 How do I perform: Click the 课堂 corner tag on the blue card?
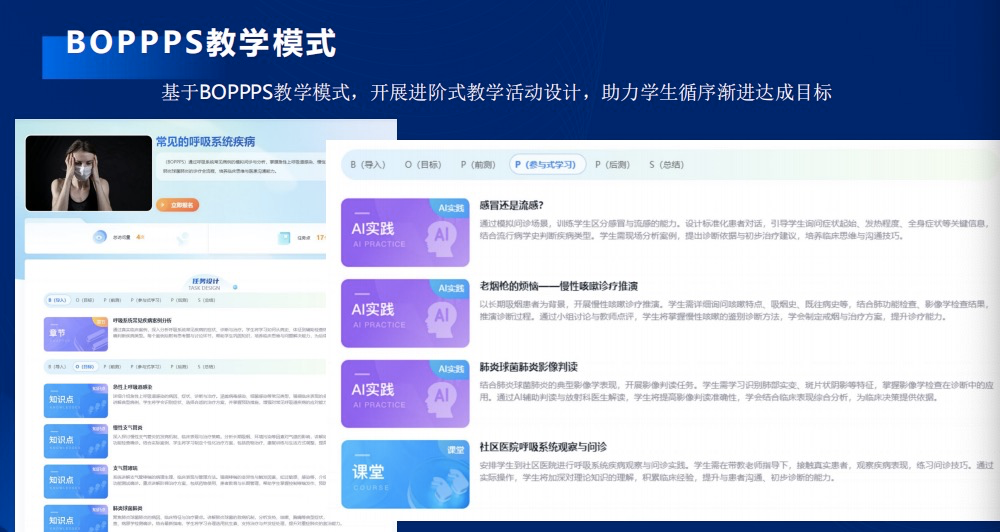(454, 449)
